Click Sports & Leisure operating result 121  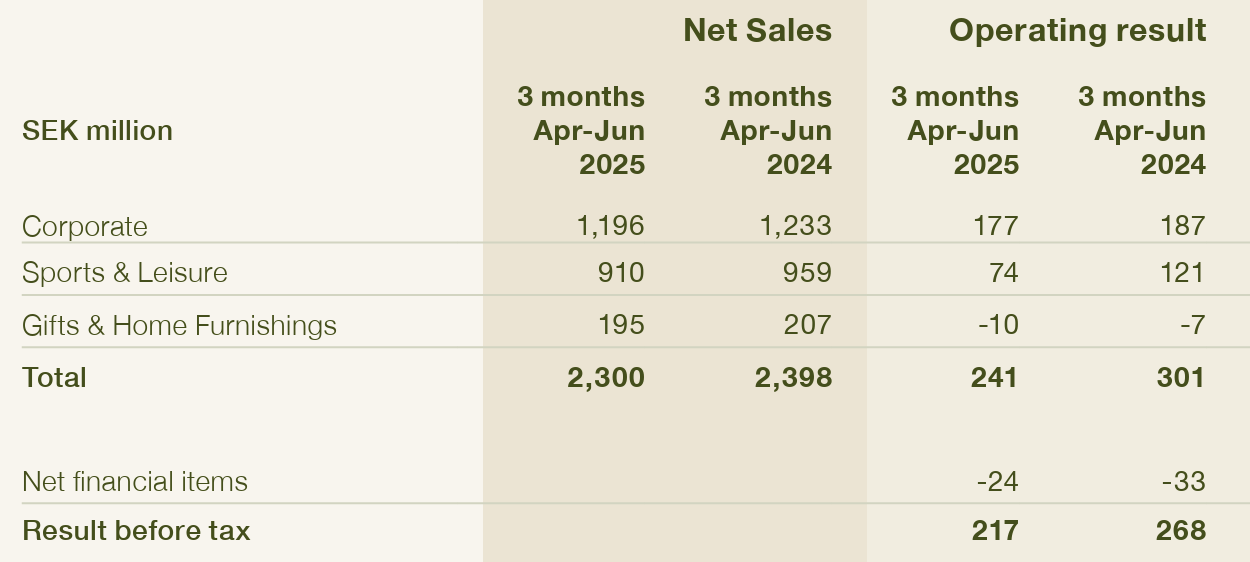[x=1183, y=272]
